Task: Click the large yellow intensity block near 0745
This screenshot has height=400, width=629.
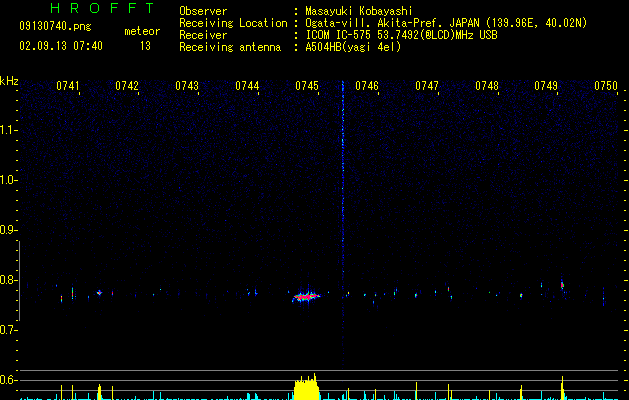Action: [306, 388]
